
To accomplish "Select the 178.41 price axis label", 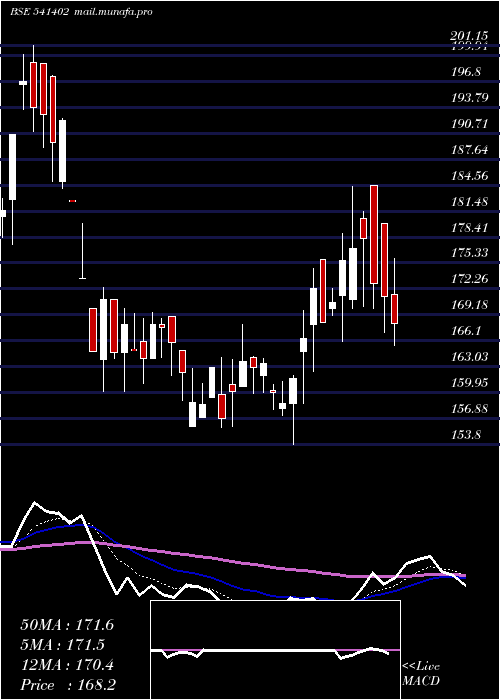I will coord(470,228).
